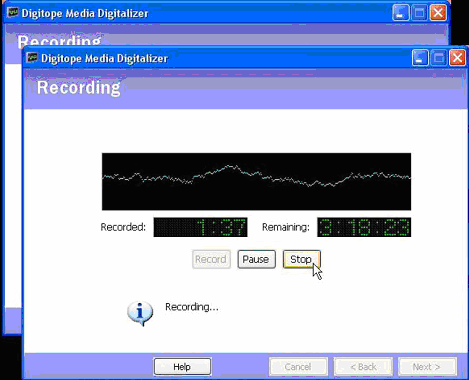The width and height of the screenshot is (469, 380).
Task: Click the blue info bubble icon
Action: pos(140,313)
